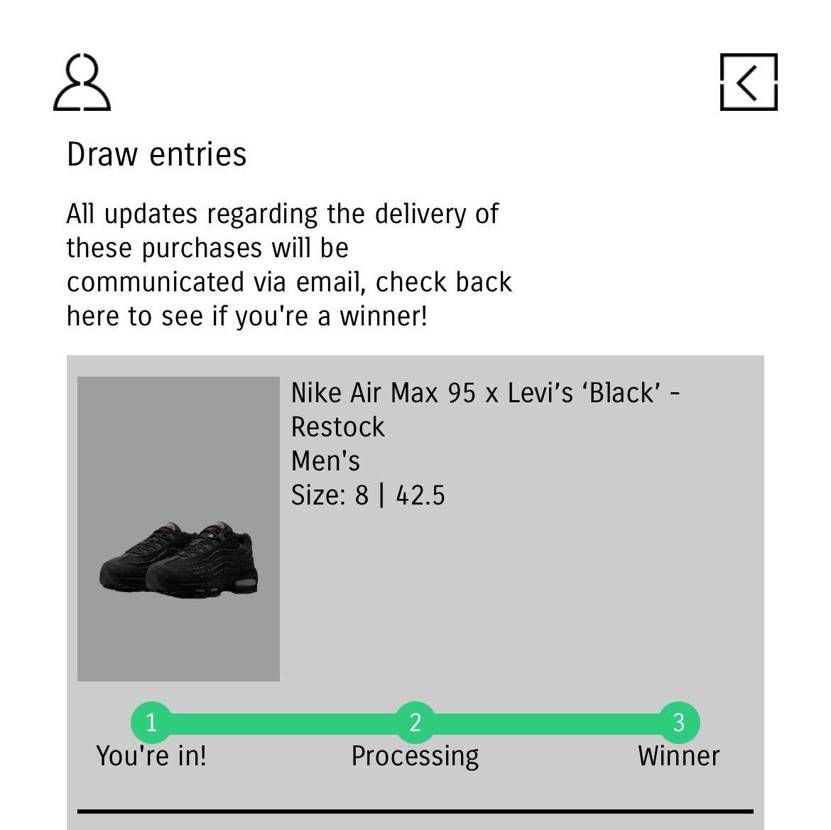Viewport: 831px width, 830px height.
Task: Click progress bar between steps 2 and 3
Action: [x=547, y=723]
